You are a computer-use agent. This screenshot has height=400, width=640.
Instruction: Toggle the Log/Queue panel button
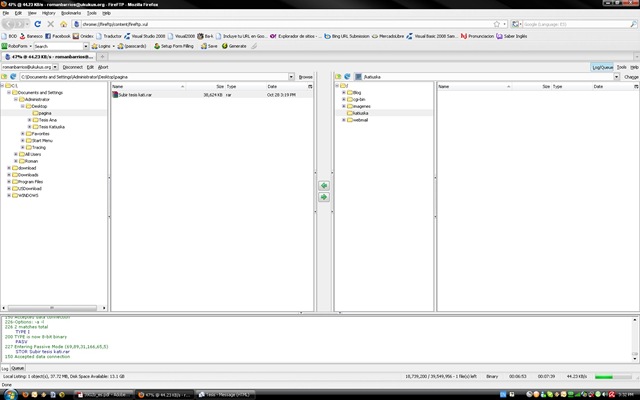(602, 67)
